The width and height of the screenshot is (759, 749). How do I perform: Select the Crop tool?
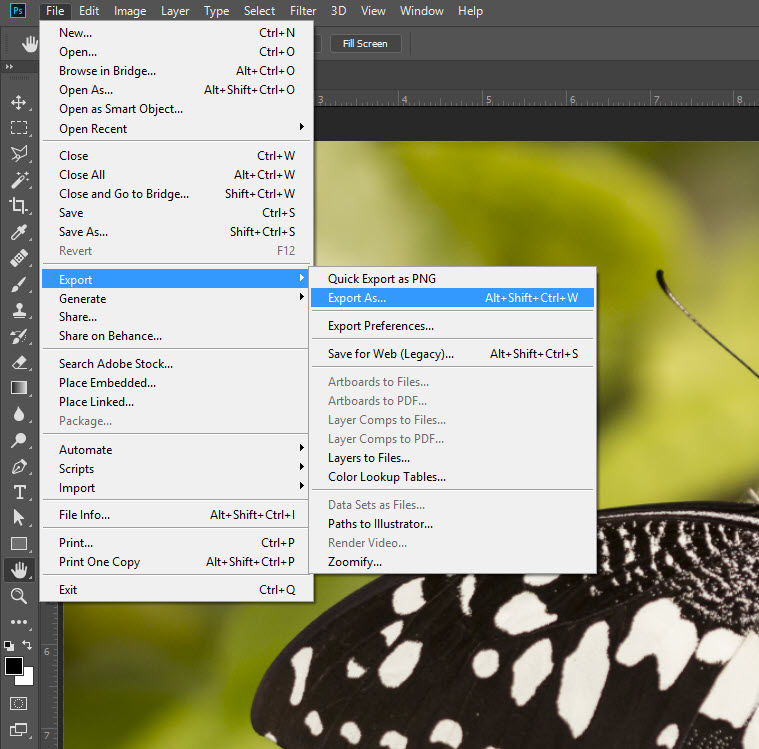pos(18,206)
